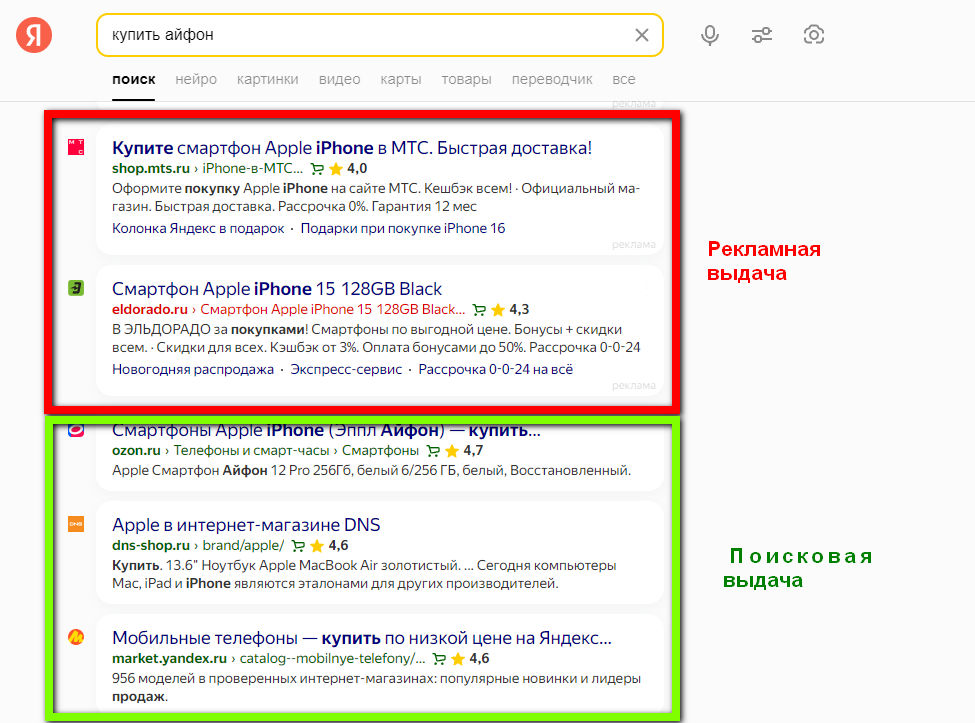This screenshot has height=723, width=975.
Task: Open 'Колонка Яндекс в подарок' sitelink
Action: click(198, 228)
